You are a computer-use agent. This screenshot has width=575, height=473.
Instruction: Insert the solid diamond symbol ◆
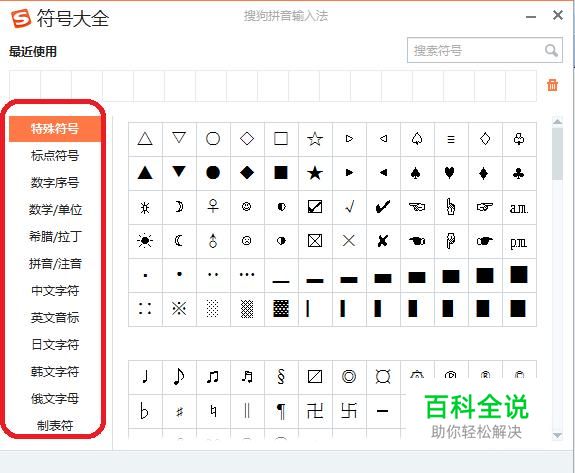coord(247,173)
